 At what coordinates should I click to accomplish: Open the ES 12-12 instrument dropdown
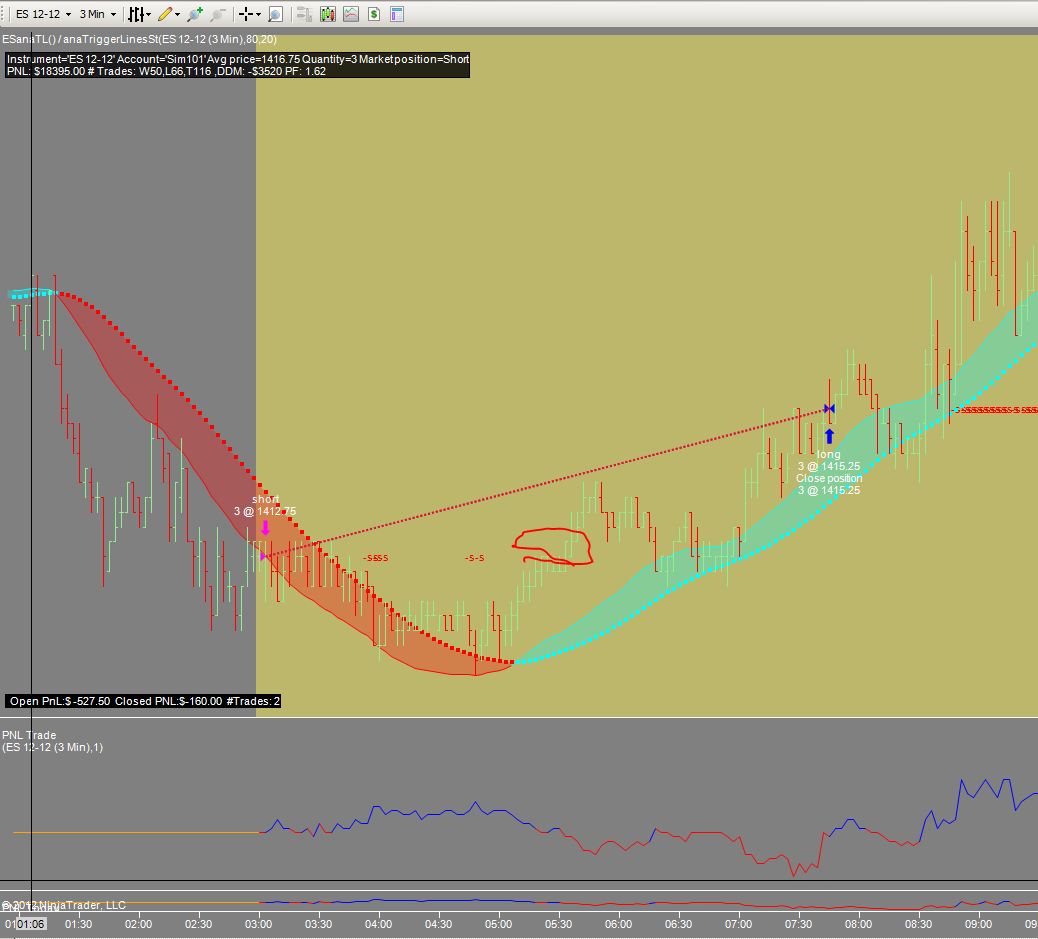pyautogui.click(x=43, y=14)
